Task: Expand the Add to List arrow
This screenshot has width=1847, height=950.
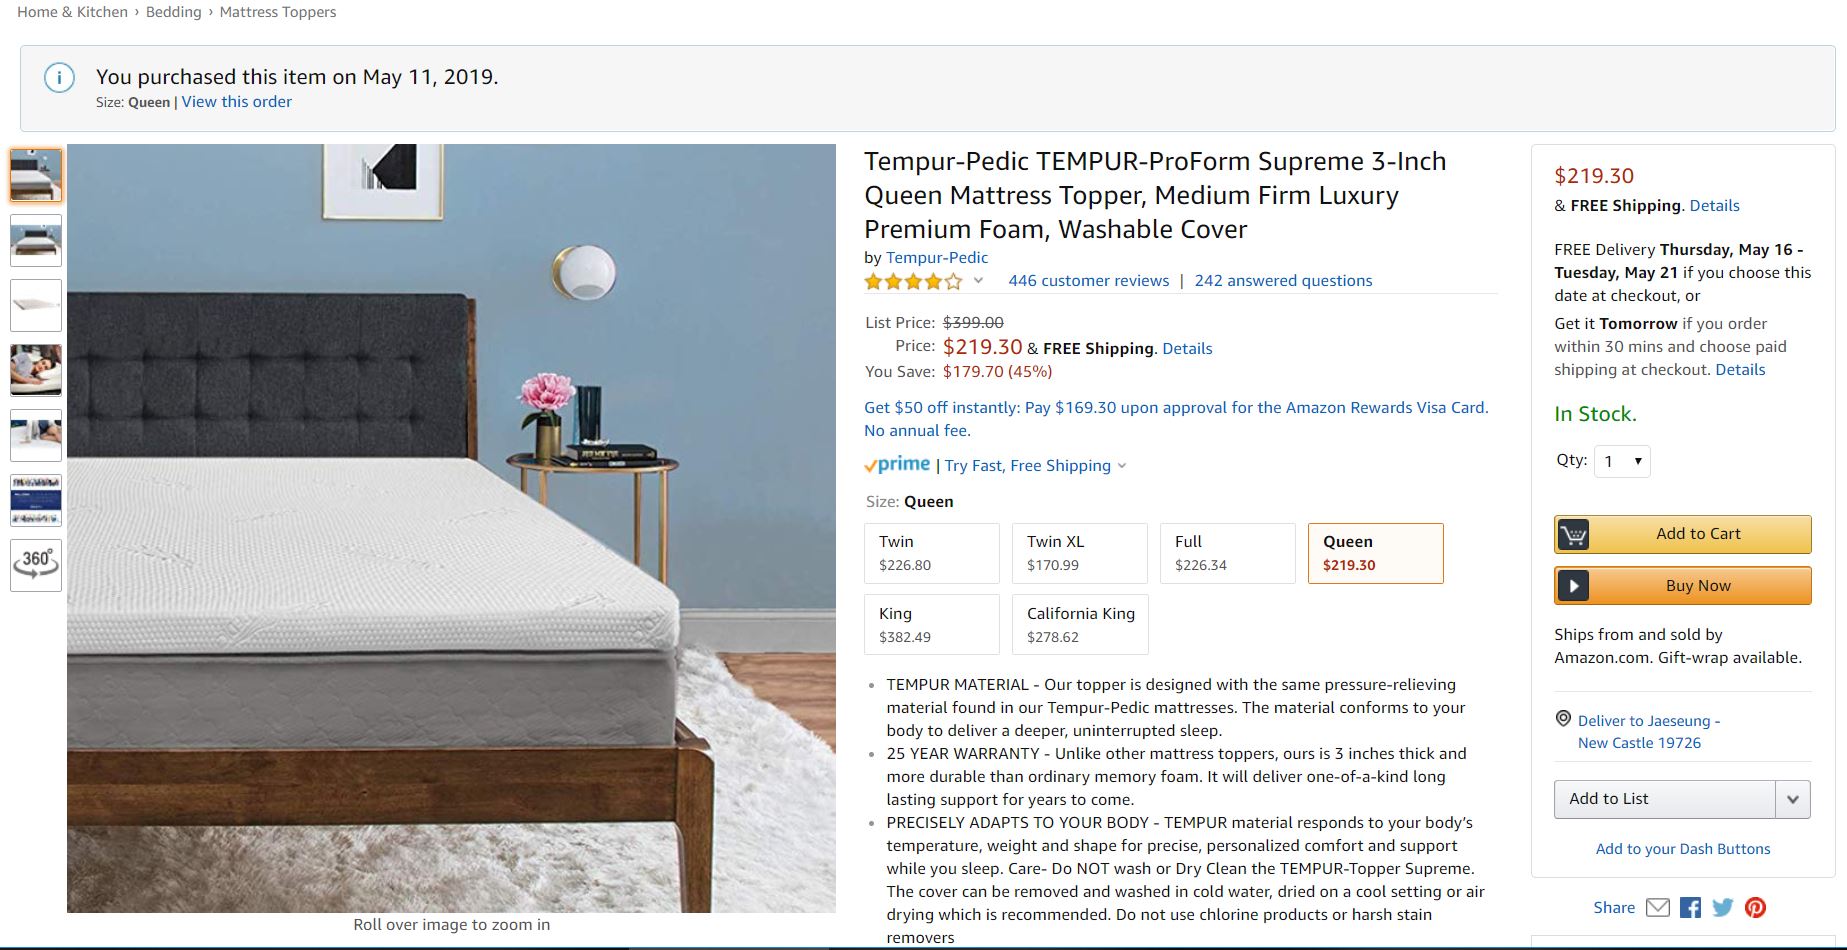Action: (x=1792, y=799)
